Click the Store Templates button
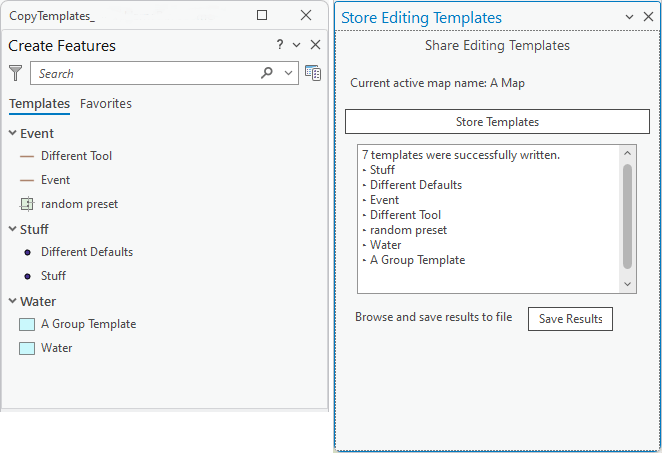Viewport: 668px width, 453px height. tap(497, 122)
